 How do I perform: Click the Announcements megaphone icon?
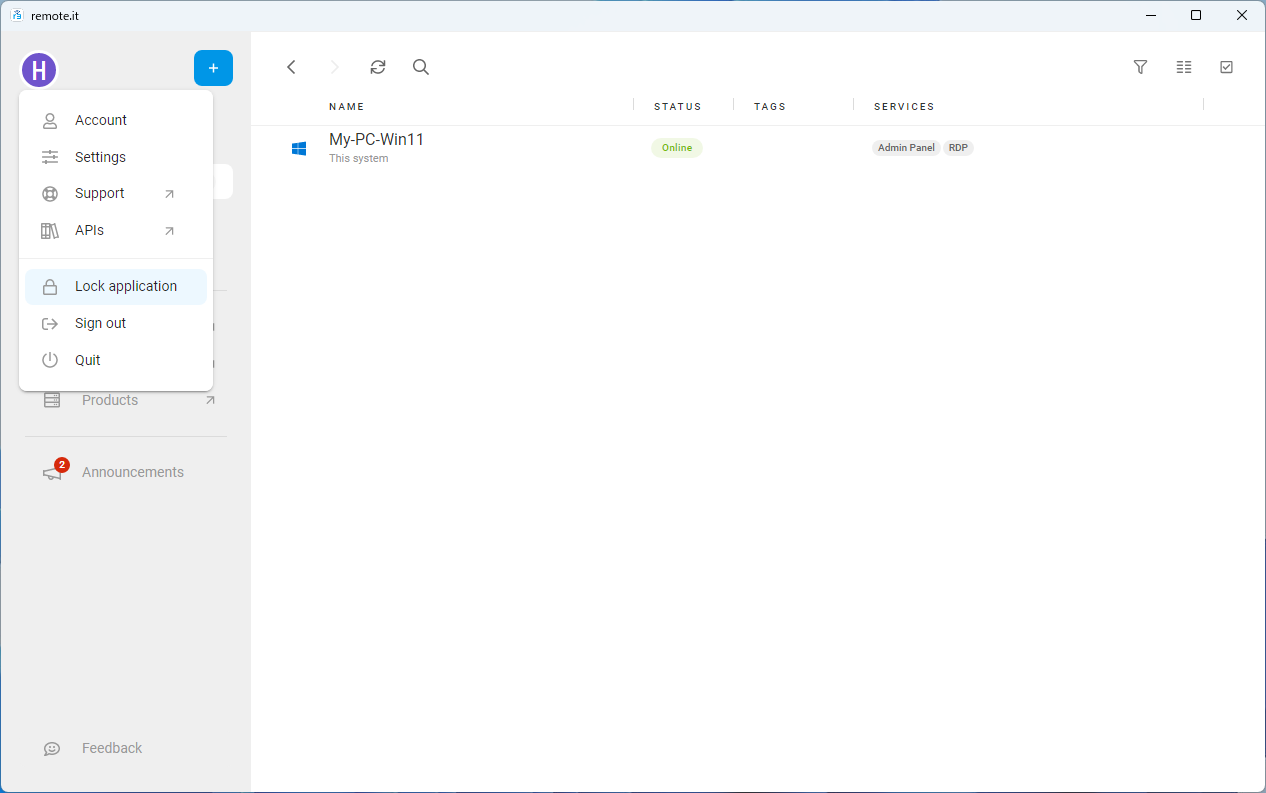(53, 473)
